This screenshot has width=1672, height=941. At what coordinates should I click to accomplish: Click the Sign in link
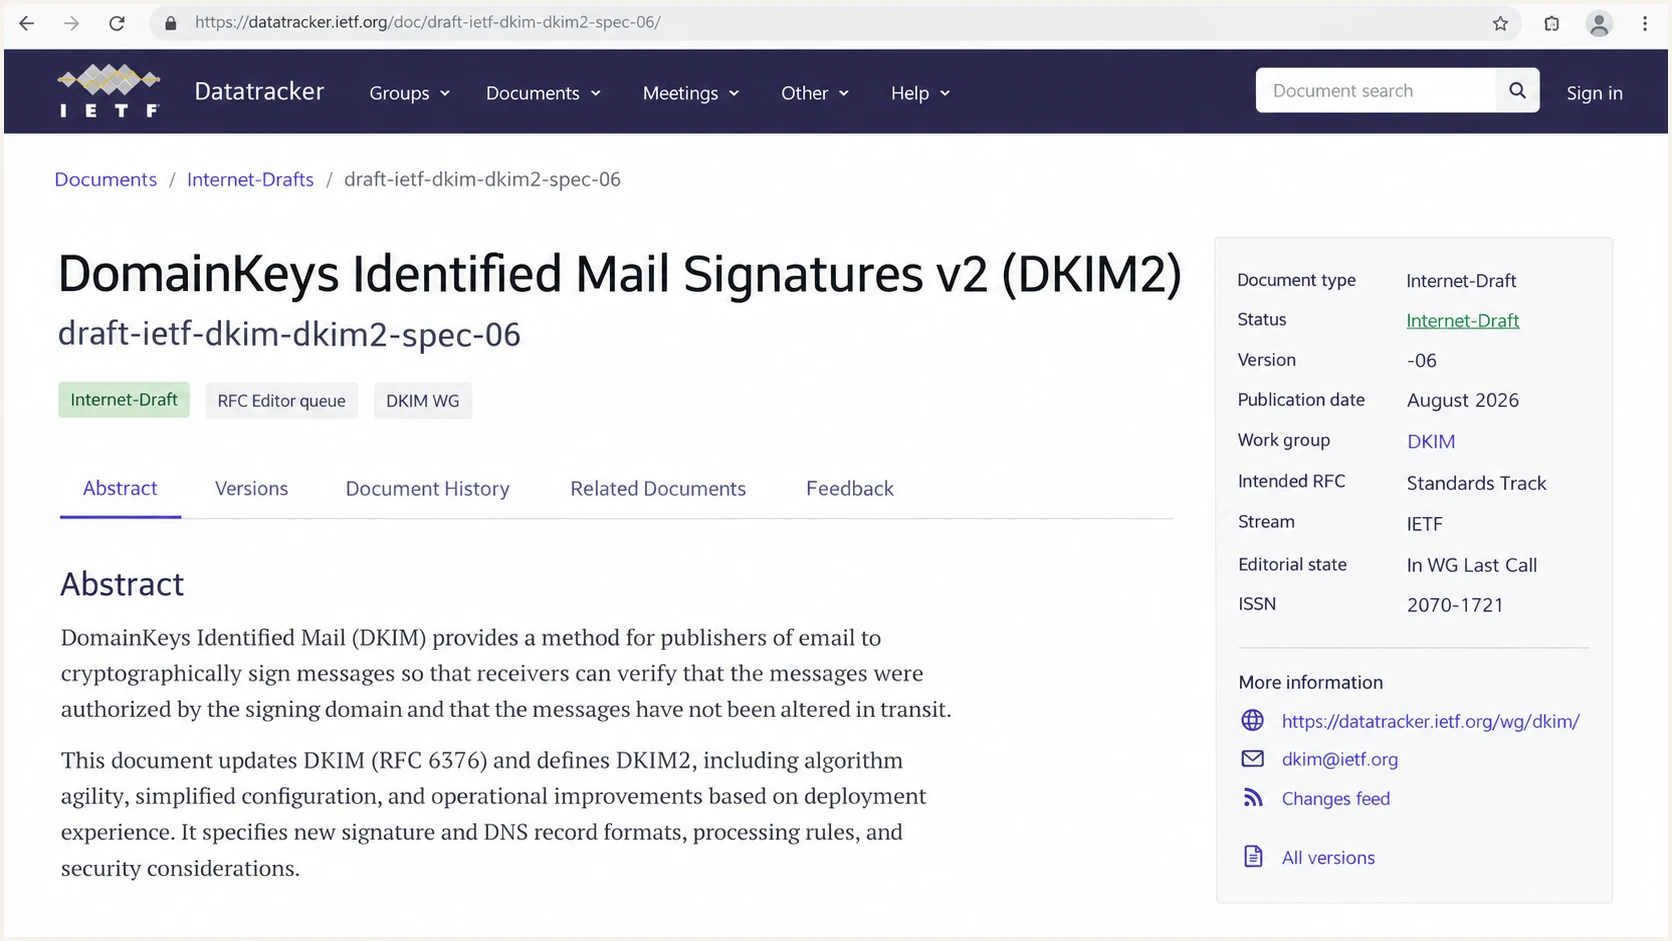1594,93
